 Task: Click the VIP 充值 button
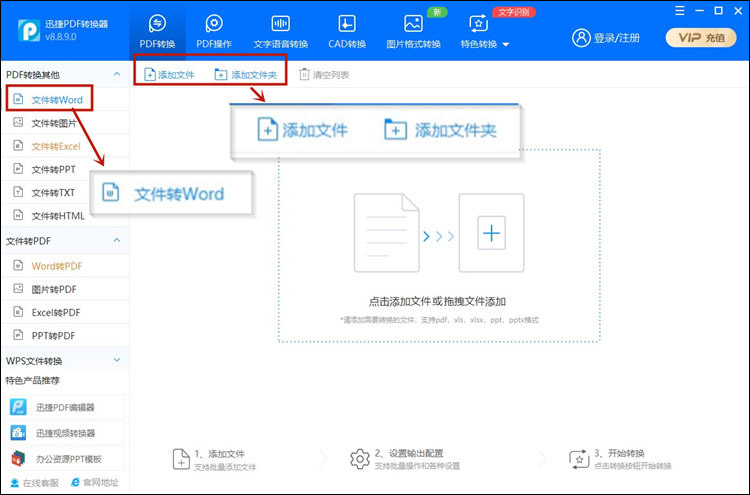click(x=701, y=37)
